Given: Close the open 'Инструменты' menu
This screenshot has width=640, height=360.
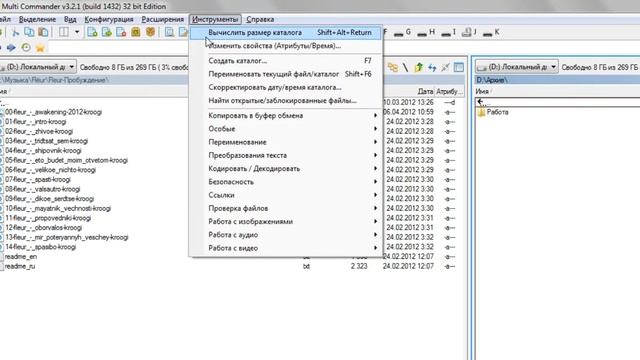Looking at the screenshot, I should click(x=215, y=20).
